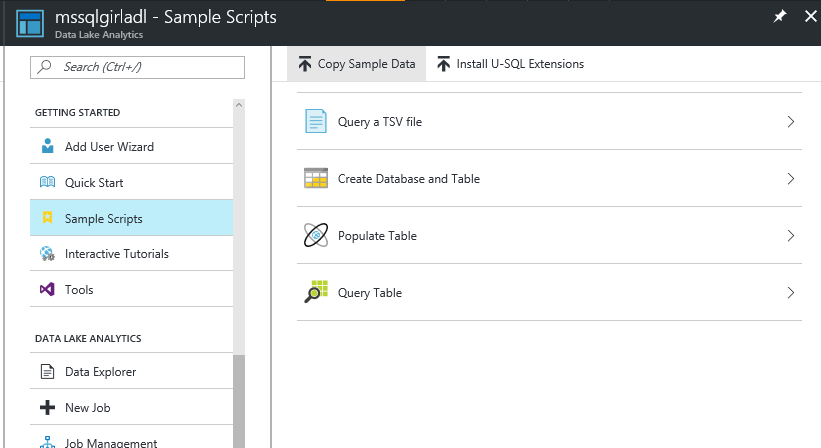Click the Create Database and Table grid icon
The image size is (821, 448).
[x=316, y=178]
